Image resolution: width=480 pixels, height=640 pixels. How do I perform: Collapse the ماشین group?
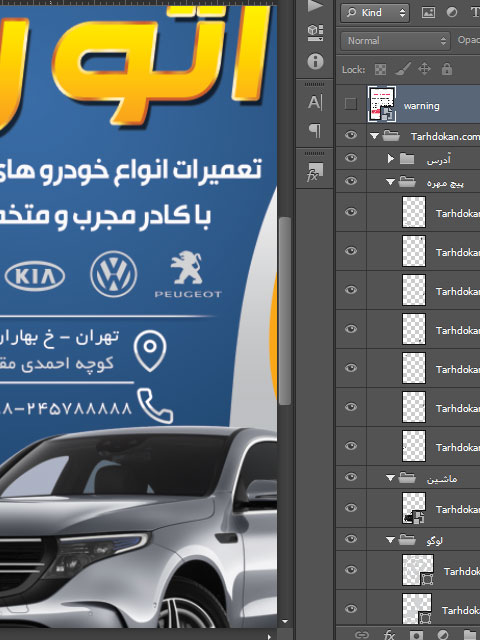click(390, 478)
